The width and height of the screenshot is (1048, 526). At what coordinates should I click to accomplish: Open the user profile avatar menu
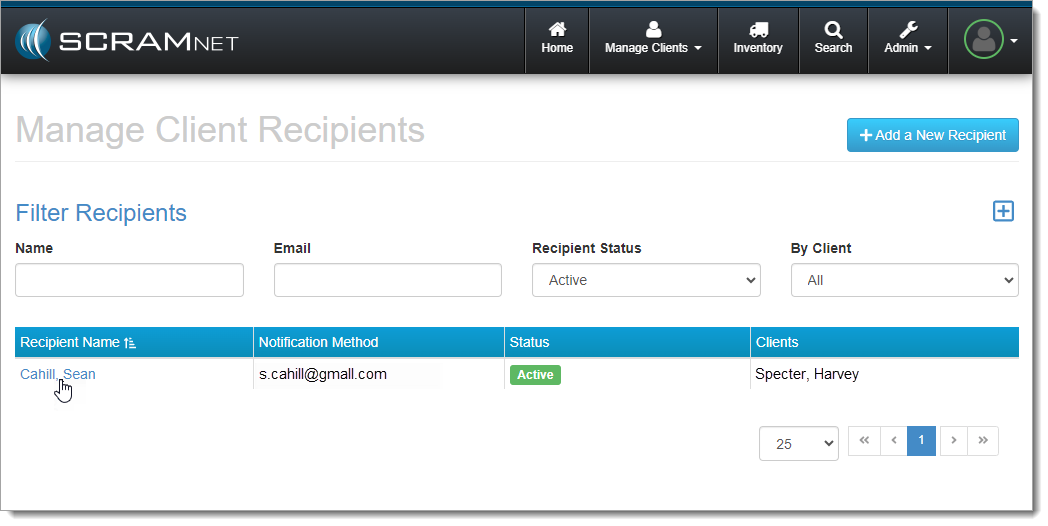click(x=990, y=40)
